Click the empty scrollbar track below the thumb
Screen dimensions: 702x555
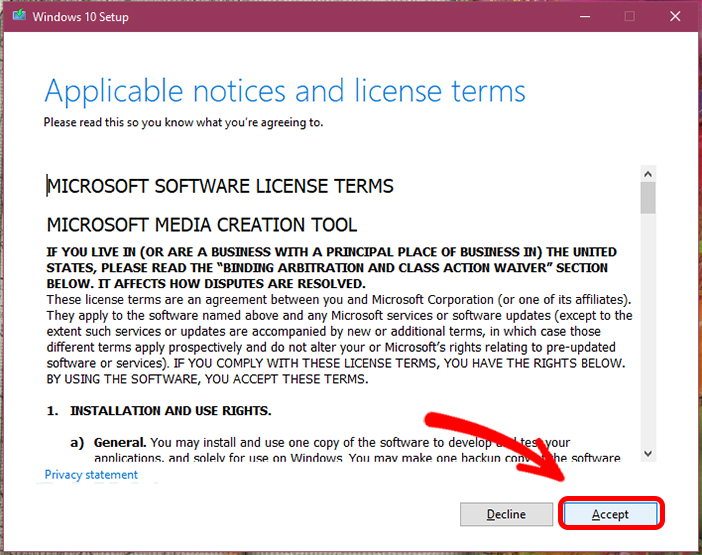648,330
